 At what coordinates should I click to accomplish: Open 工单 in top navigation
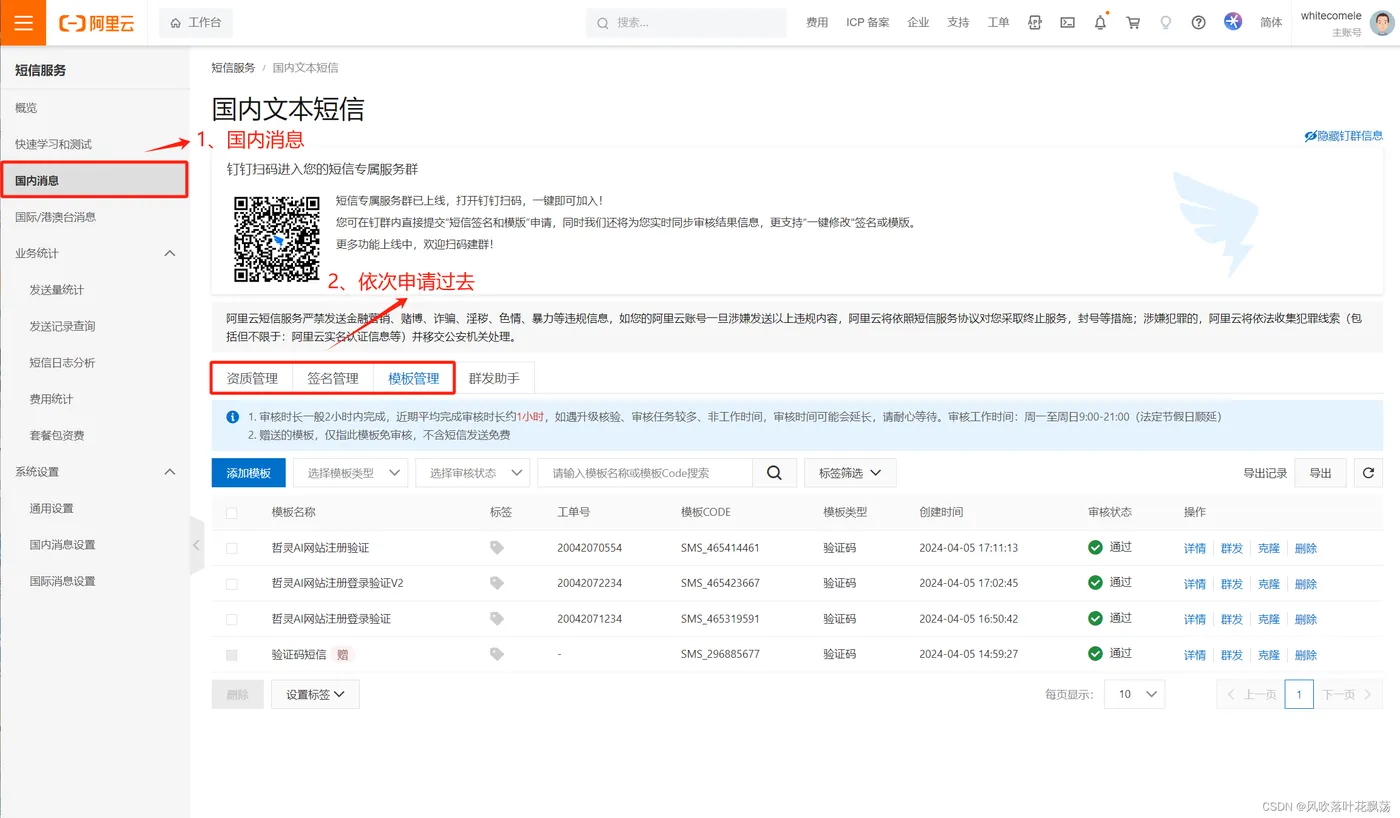pyautogui.click(x=998, y=22)
